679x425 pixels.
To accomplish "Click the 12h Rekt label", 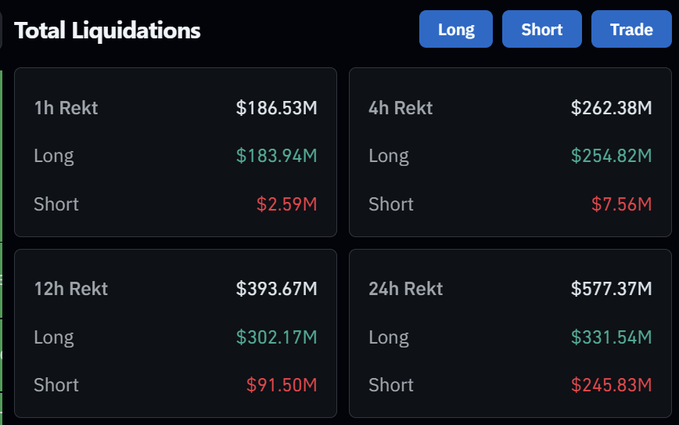I will click(x=71, y=289).
